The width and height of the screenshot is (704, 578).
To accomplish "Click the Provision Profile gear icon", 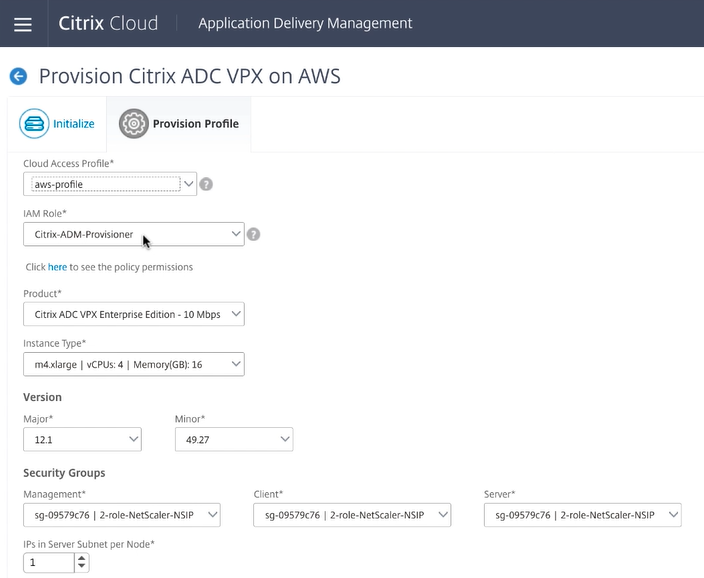I will coord(133,124).
